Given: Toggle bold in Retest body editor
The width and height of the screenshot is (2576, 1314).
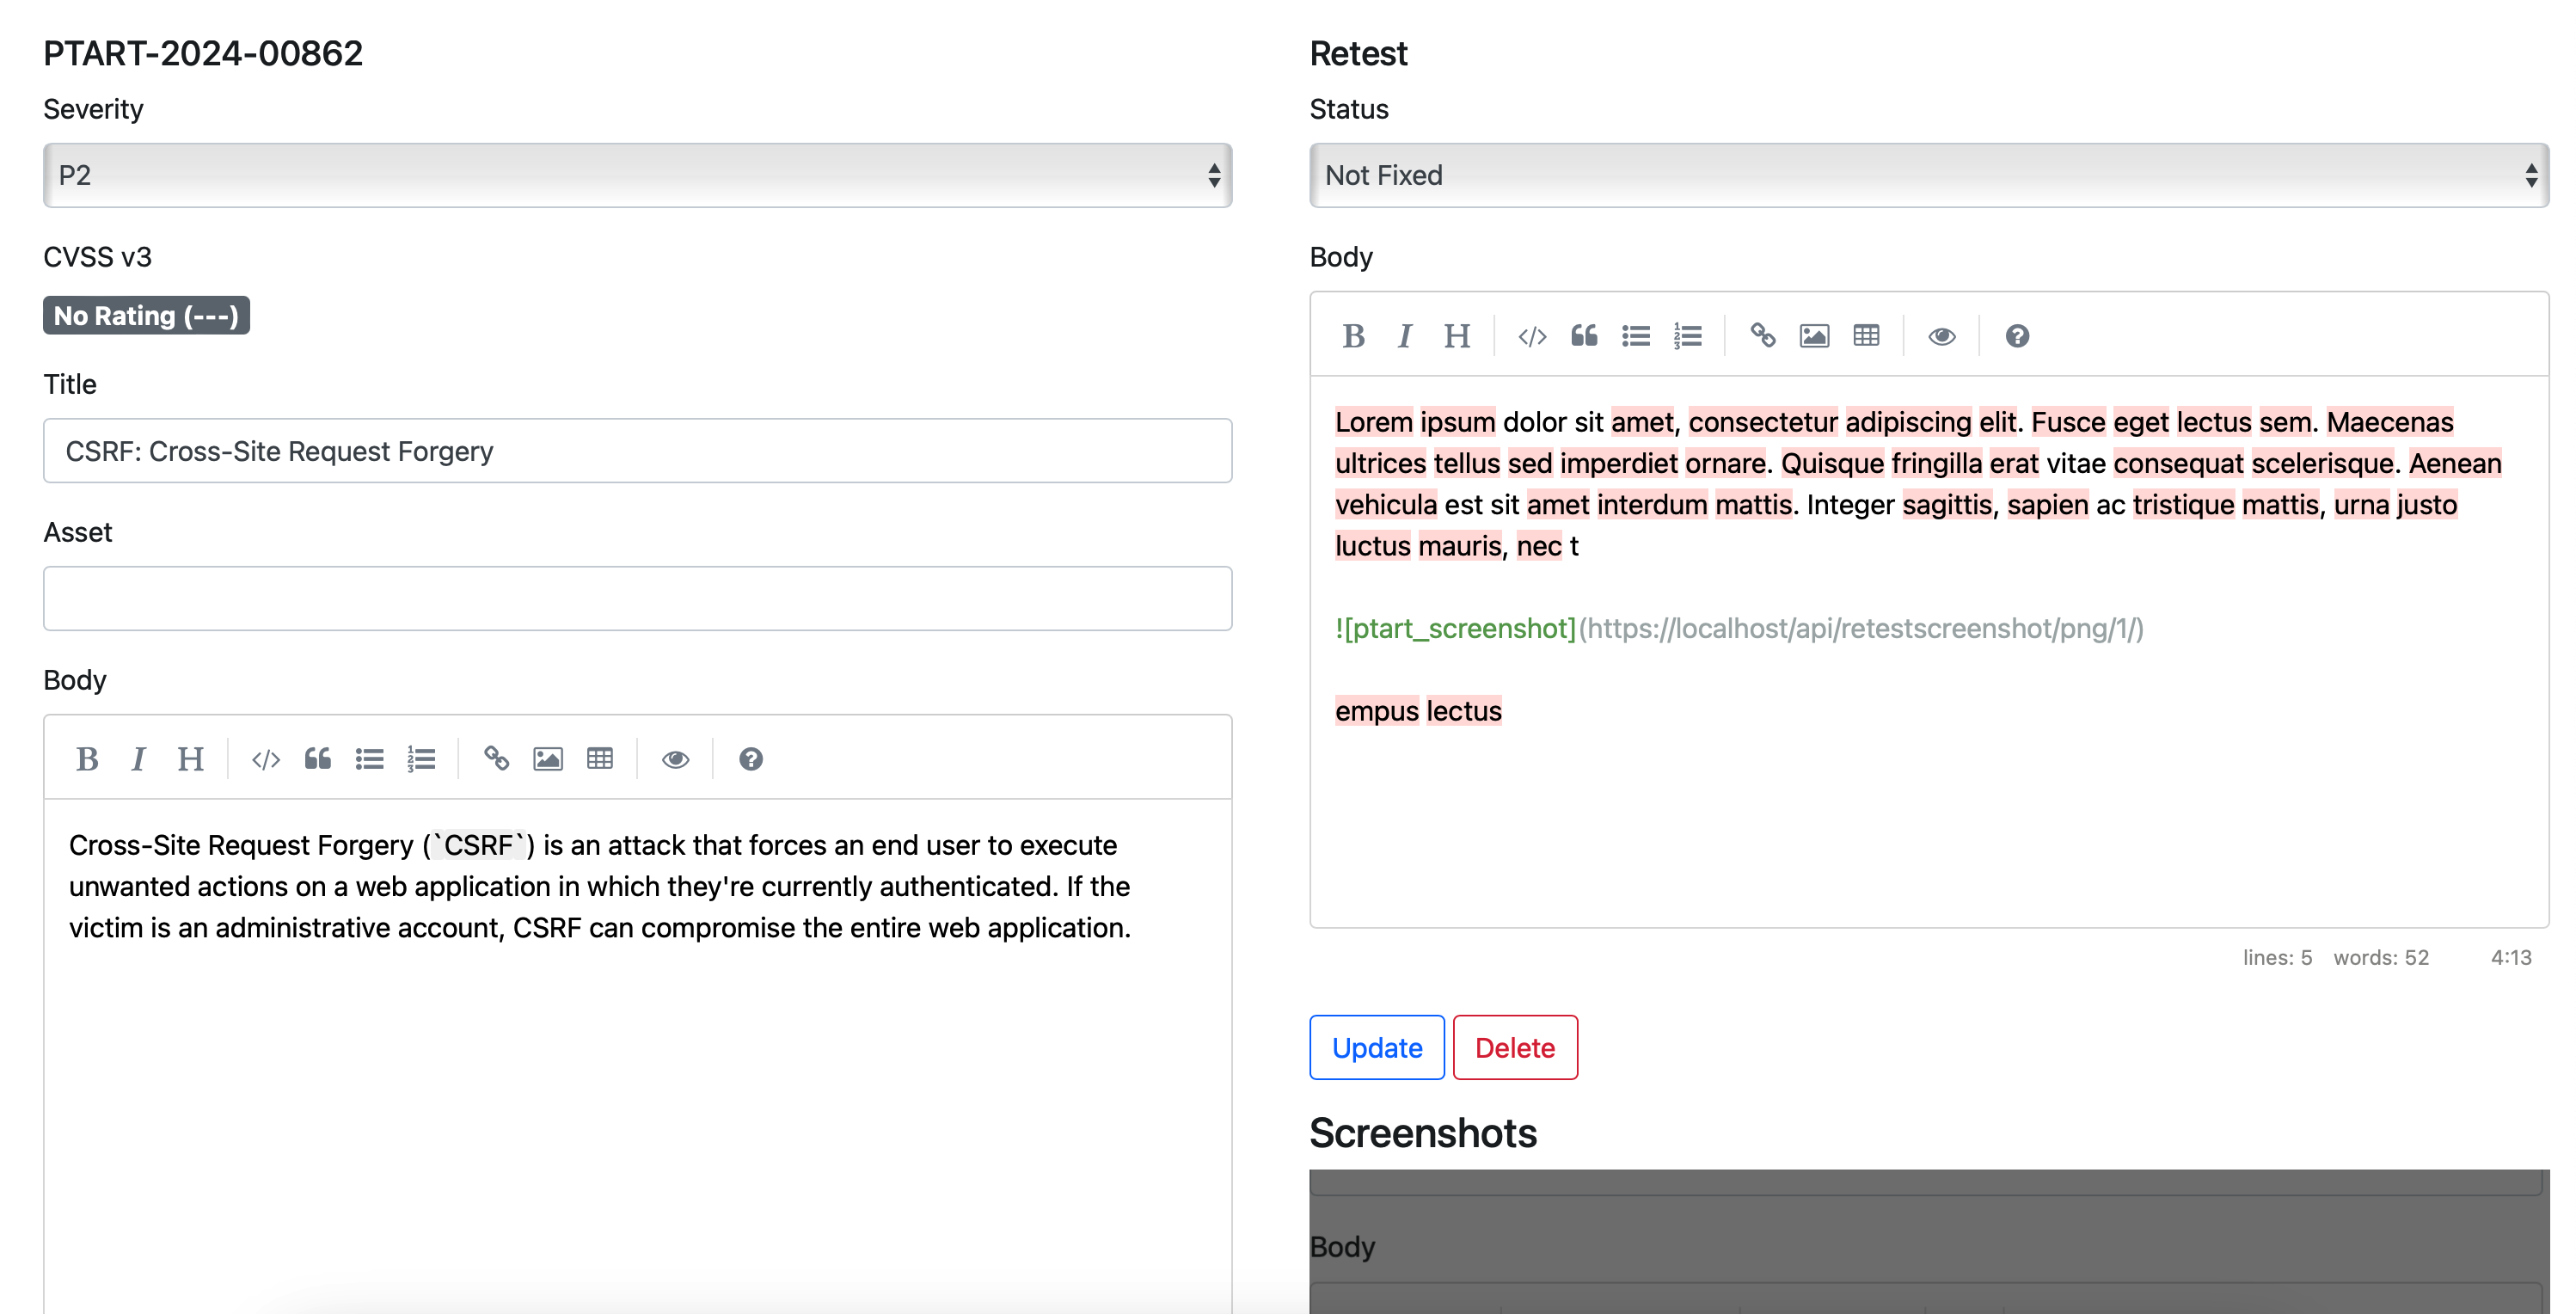Looking at the screenshot, I should tap(1353, 336).
